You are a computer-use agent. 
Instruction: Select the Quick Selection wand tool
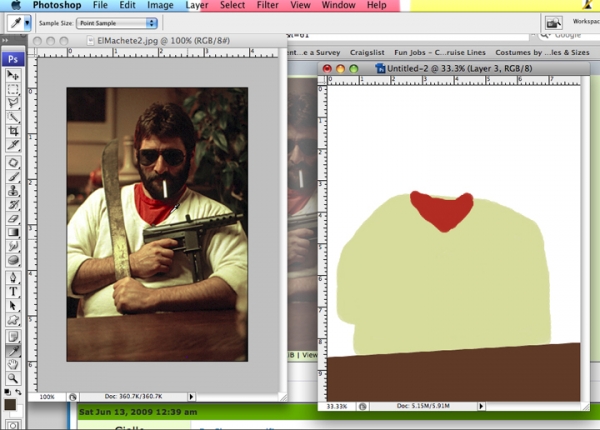[13, 117]
